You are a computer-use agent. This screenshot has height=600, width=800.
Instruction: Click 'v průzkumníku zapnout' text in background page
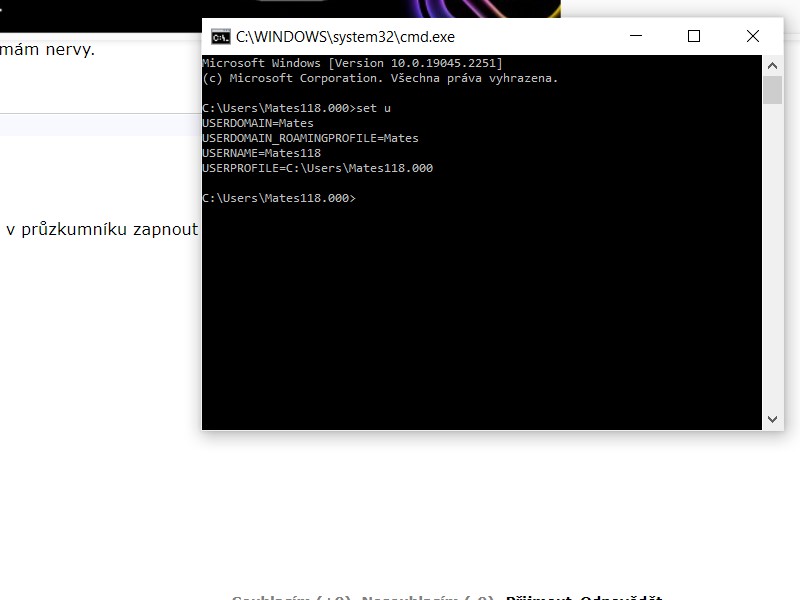[102, 230]
